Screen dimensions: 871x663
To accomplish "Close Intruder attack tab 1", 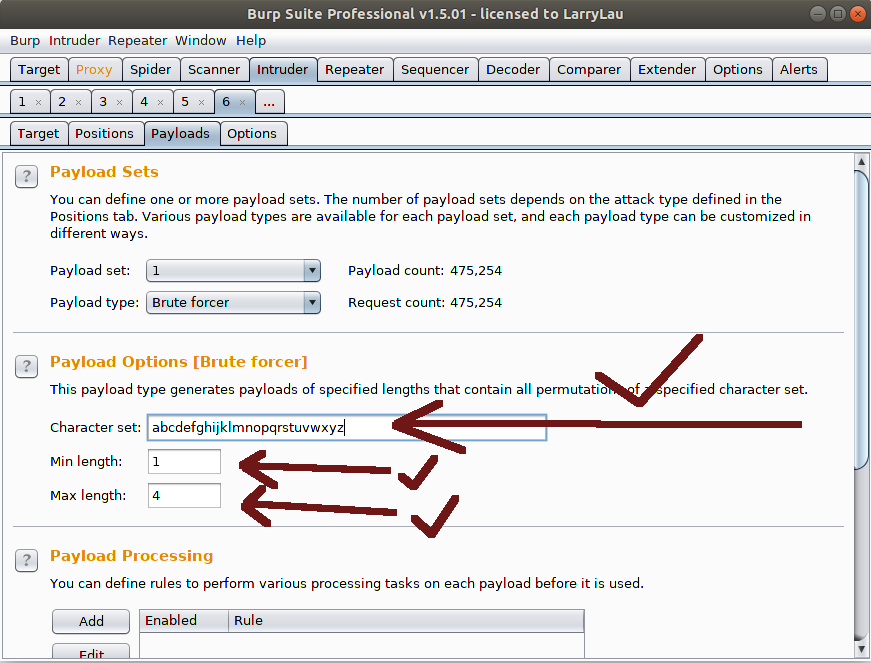I will pyautogui.click(x=38, y=102).
